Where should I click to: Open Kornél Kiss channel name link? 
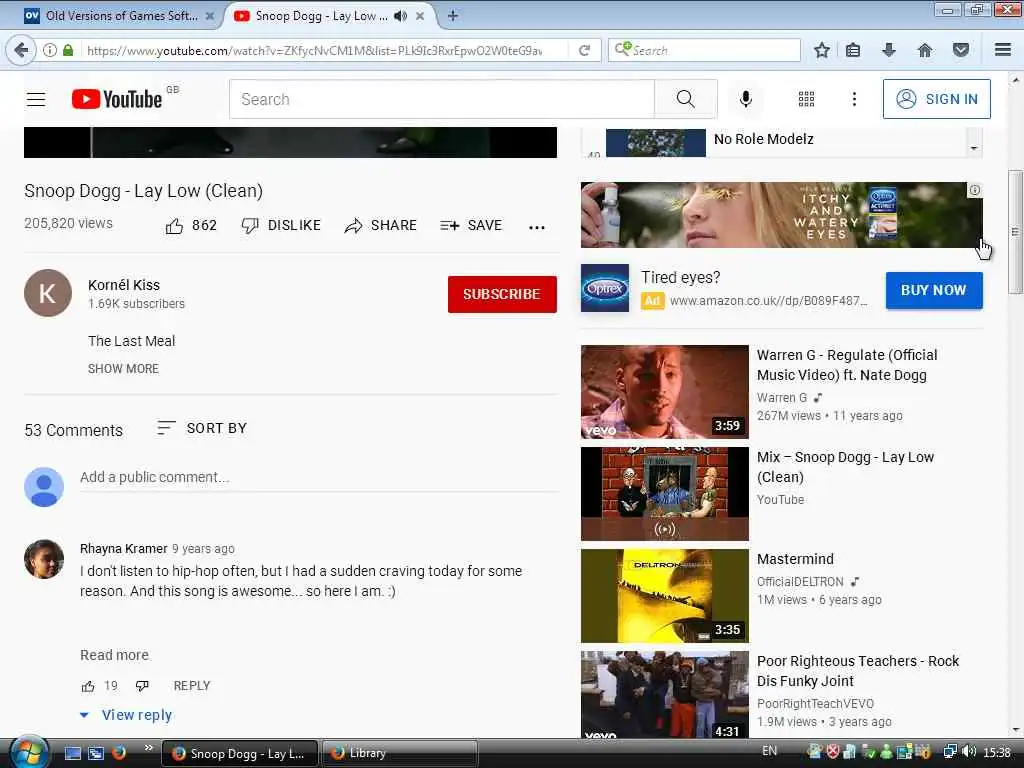[x=124, y=285]
